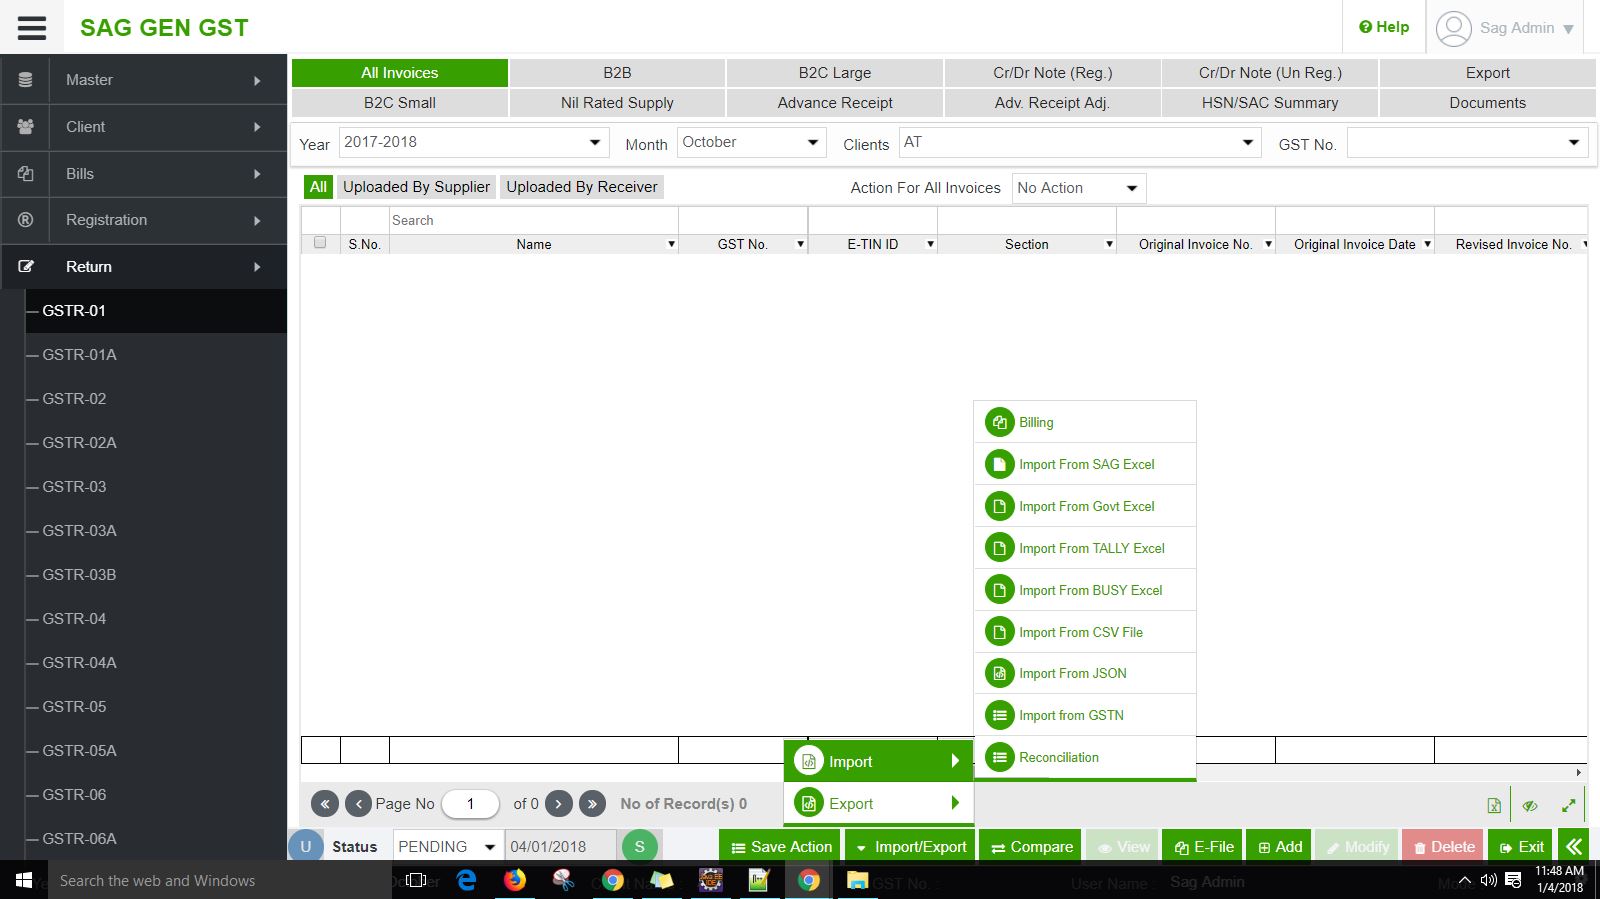Click the Add button
The width and height of the screenshot is (1600, 899).
point(1279,846)
